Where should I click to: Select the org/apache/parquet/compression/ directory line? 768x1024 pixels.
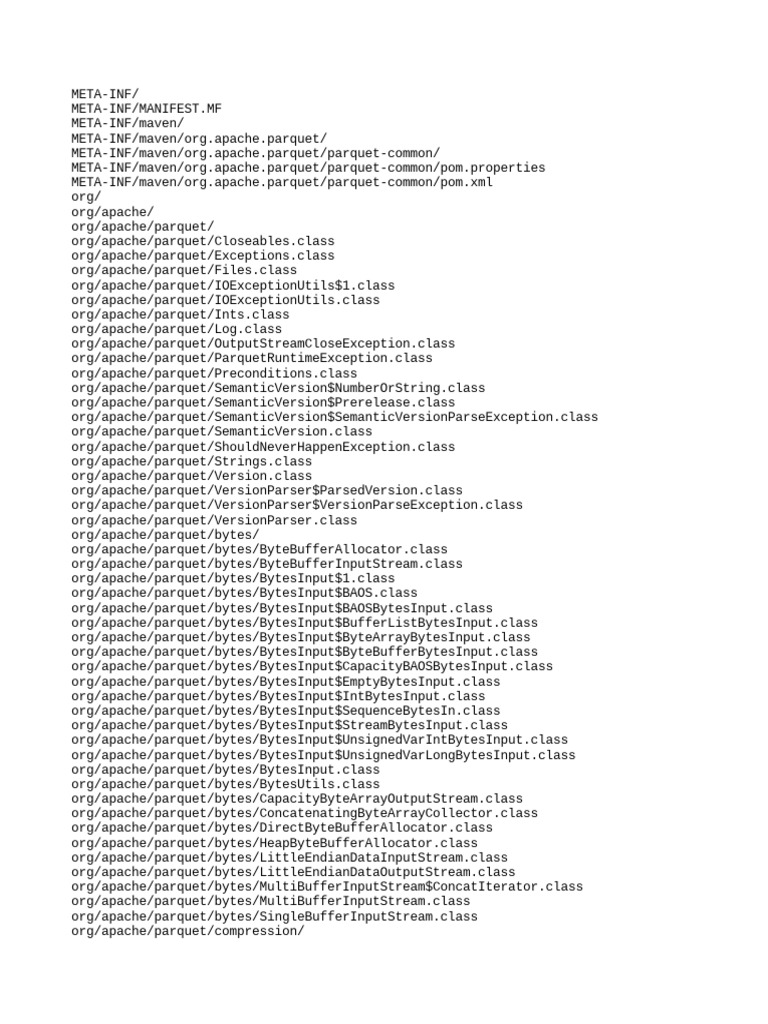pyautogui.click(x=188, y=931)
